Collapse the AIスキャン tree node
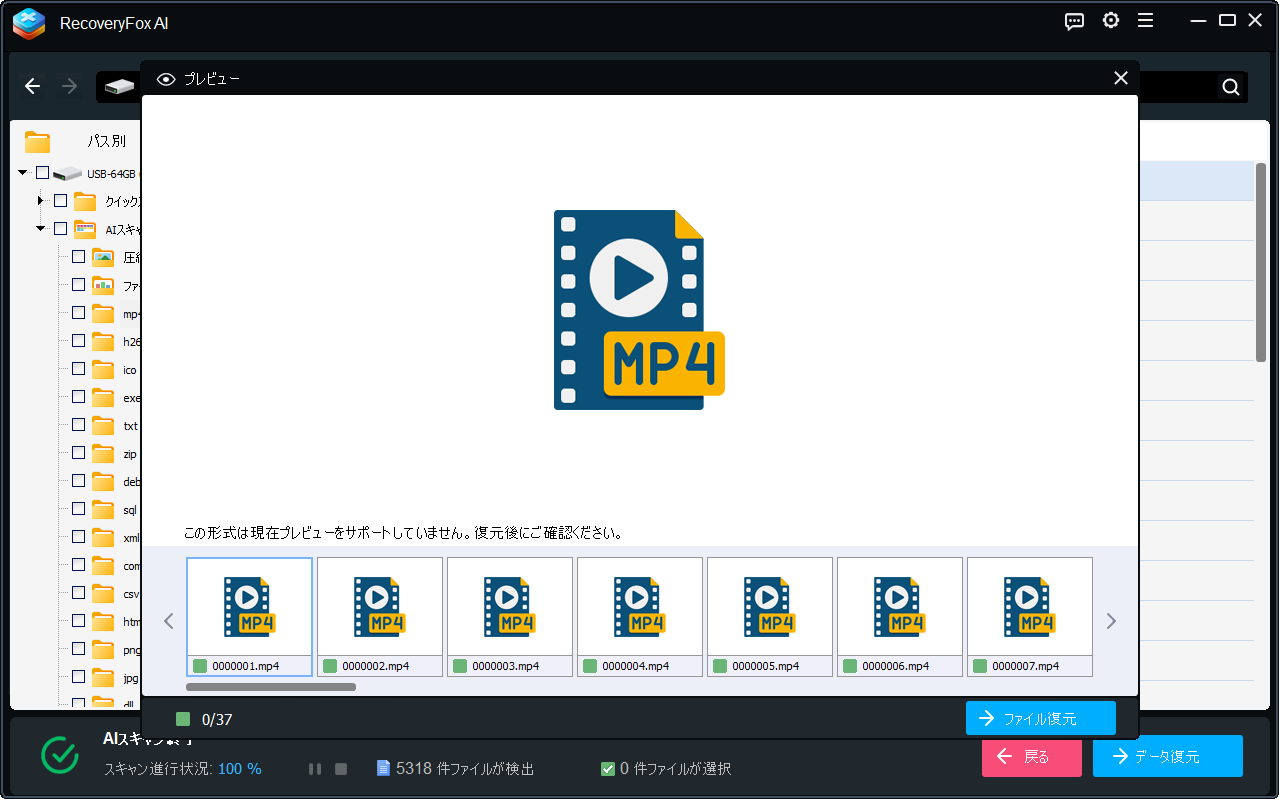Viewport: 1280px width, 800px height. click(41, 229)
